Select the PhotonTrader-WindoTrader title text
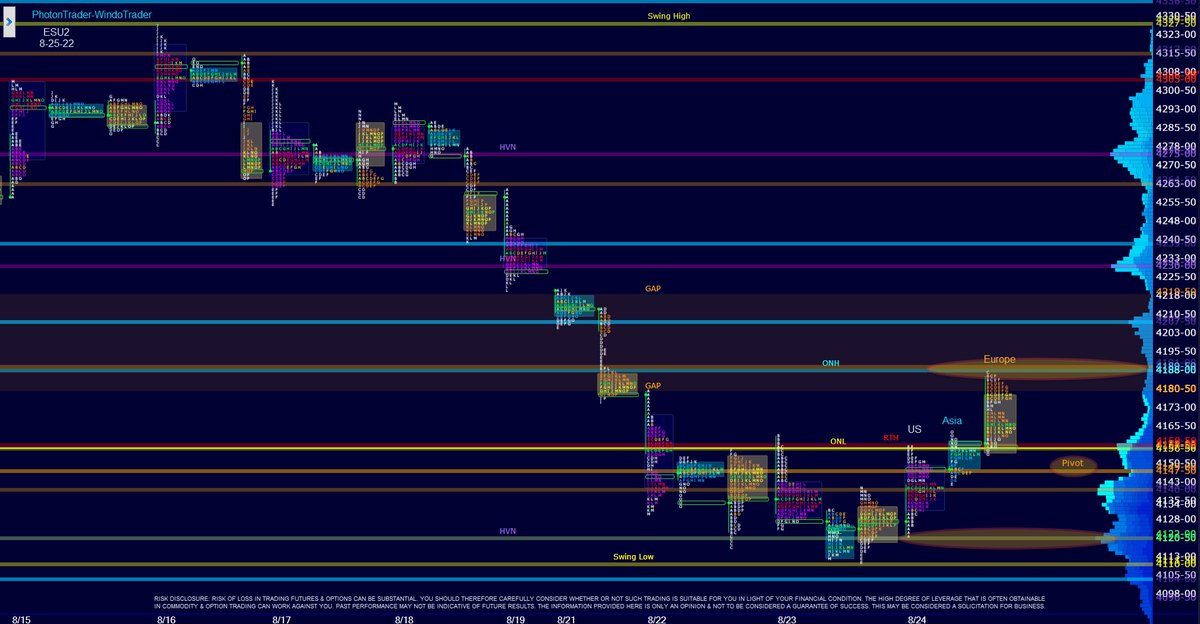The height and width of the screenshot is (624, 1200). point(90,15)
